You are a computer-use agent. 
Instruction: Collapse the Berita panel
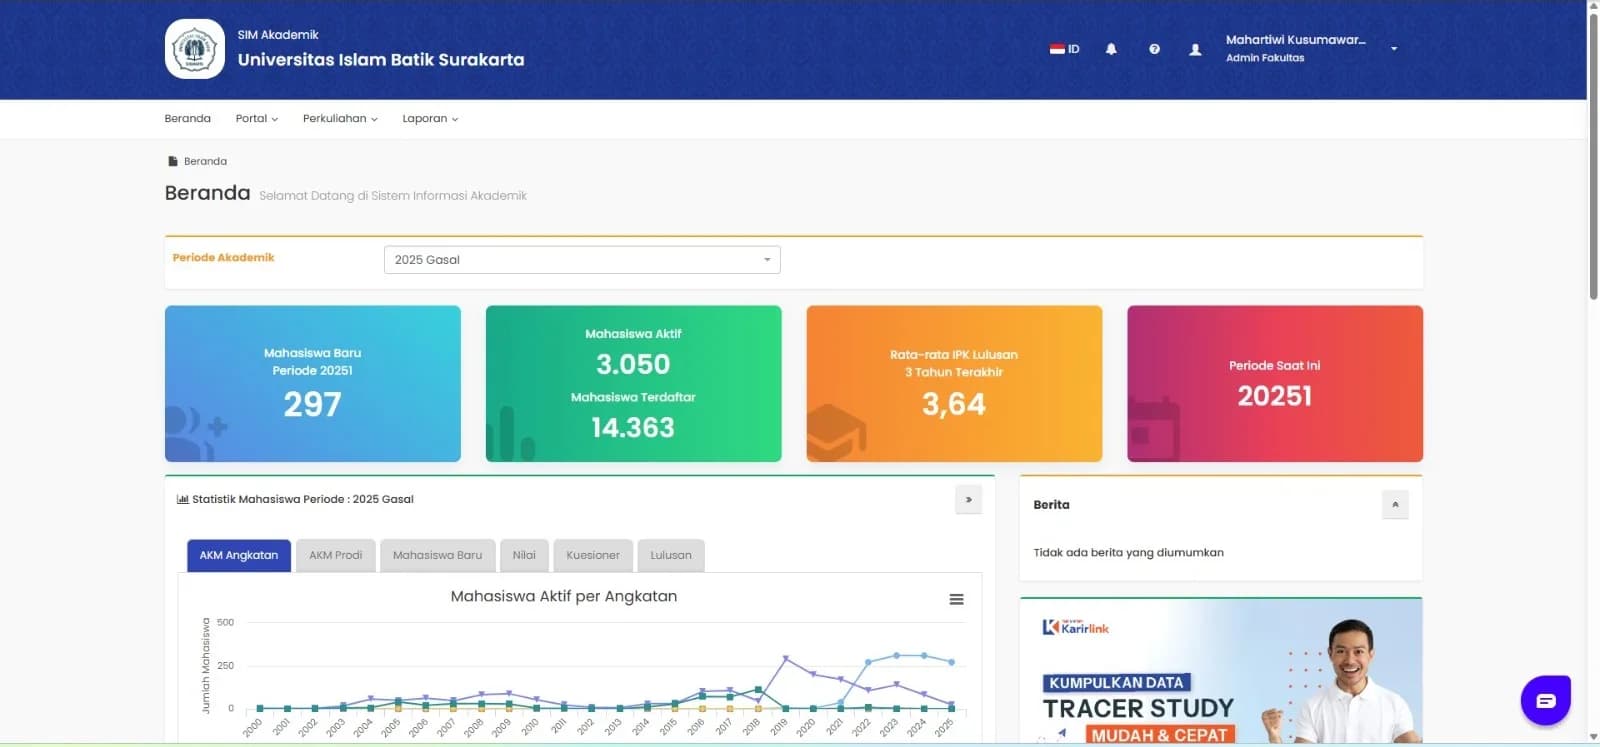(x=1394, y=504)
